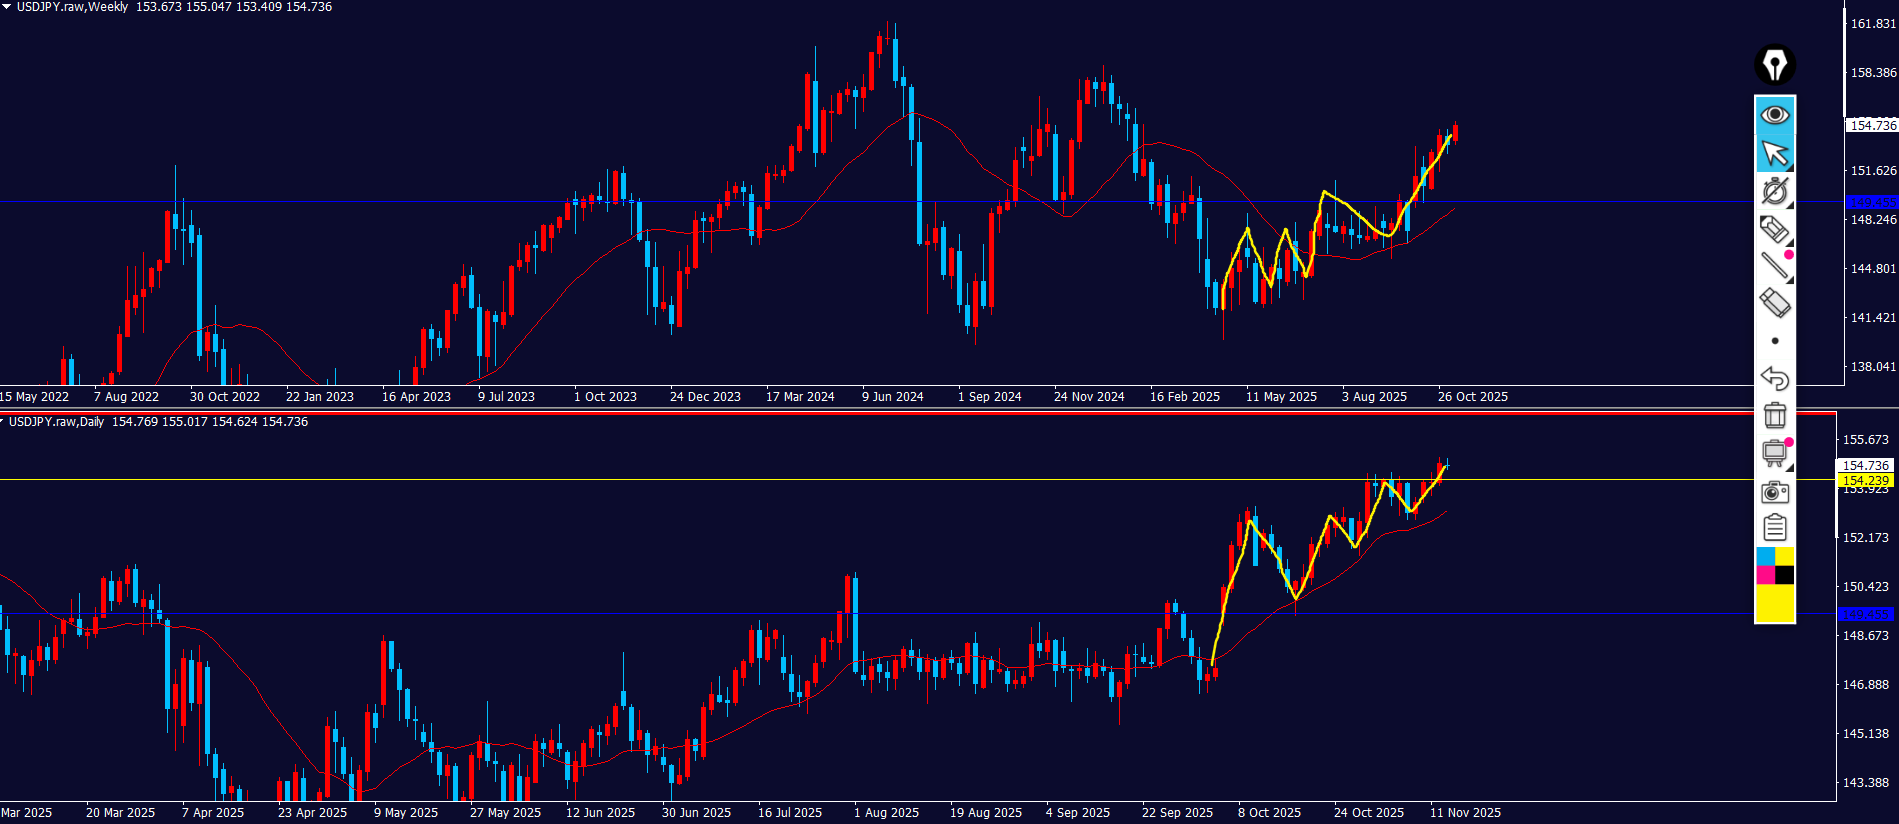The width and height of the screenshot is (1899, 824).
Task: Pick the black color swatch
Action: click(x=1785, y=575)
